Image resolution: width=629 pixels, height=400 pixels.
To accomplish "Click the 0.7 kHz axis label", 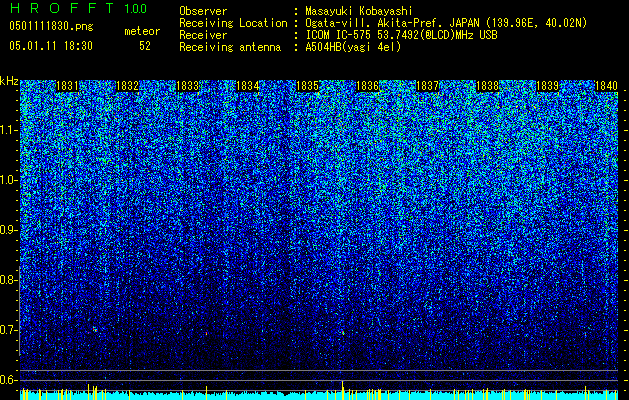I will [9, 330].
